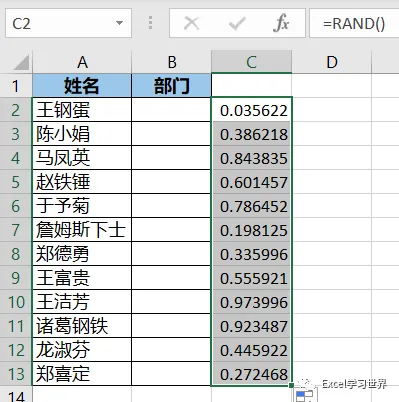399x402 pixels.
Task: Select row 1 header
Action: [16, 86]
